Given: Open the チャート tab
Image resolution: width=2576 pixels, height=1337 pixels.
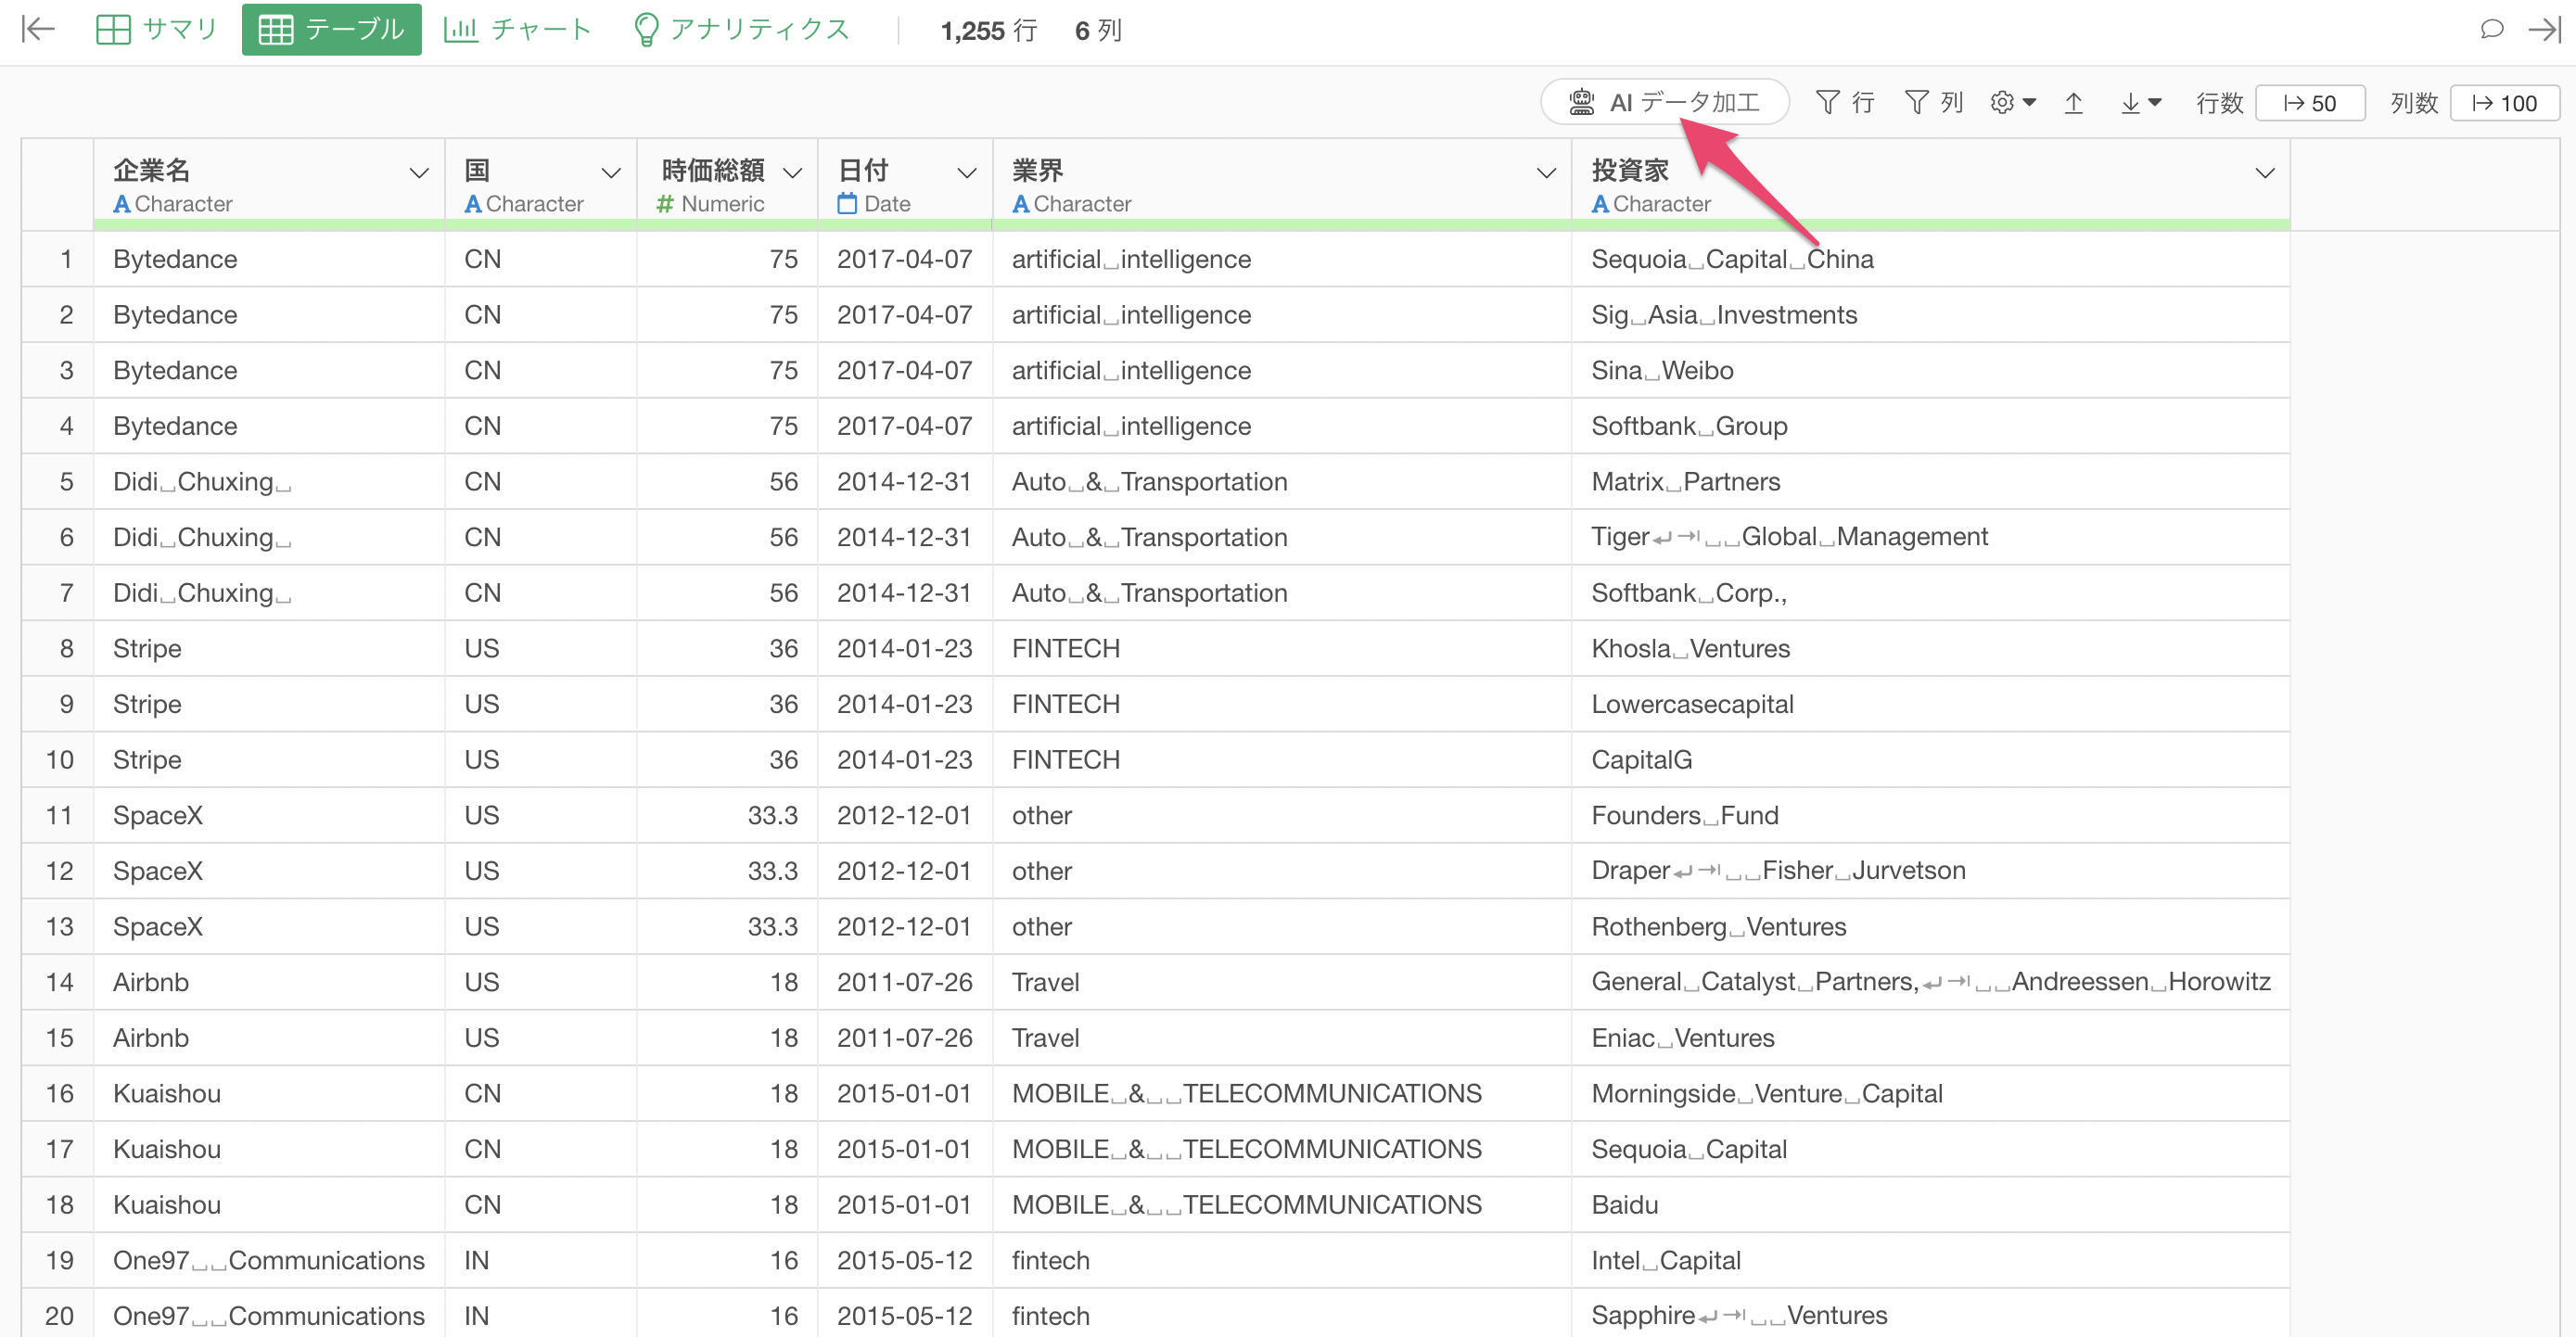Looking at the screenshot, I should [518, 29].
